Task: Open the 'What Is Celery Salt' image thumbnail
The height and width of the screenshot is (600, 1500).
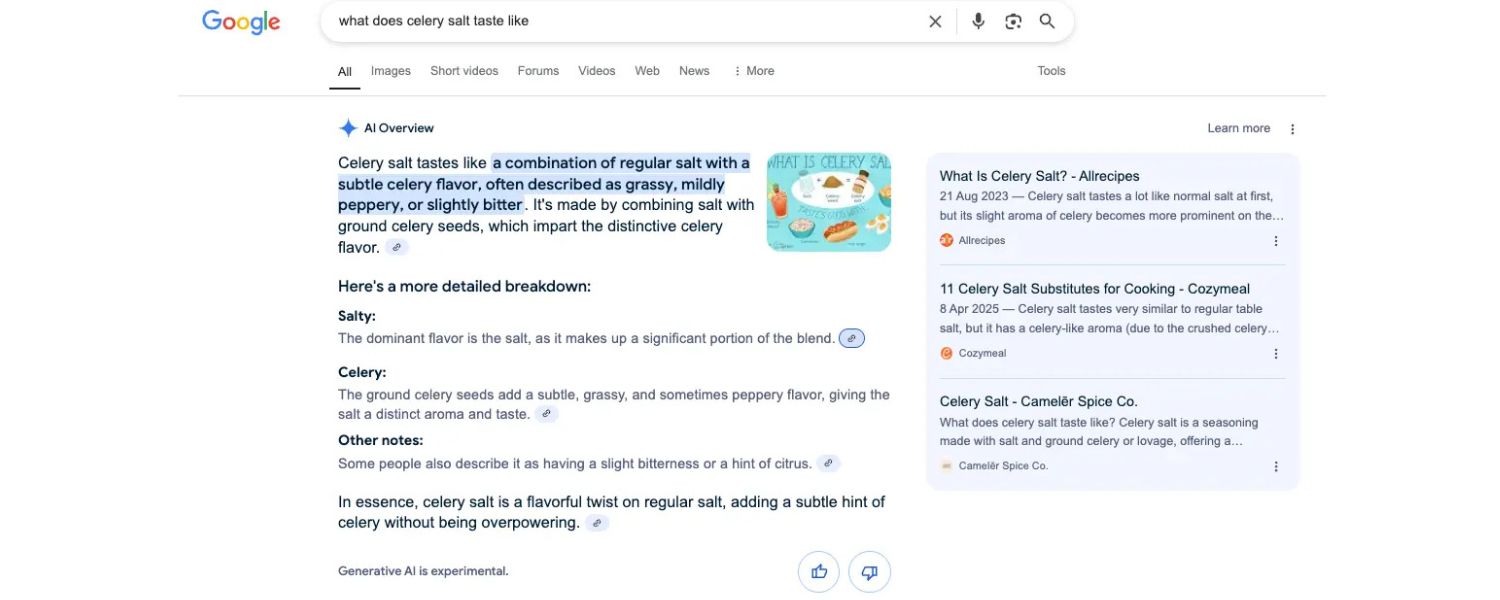Action: 828,201
